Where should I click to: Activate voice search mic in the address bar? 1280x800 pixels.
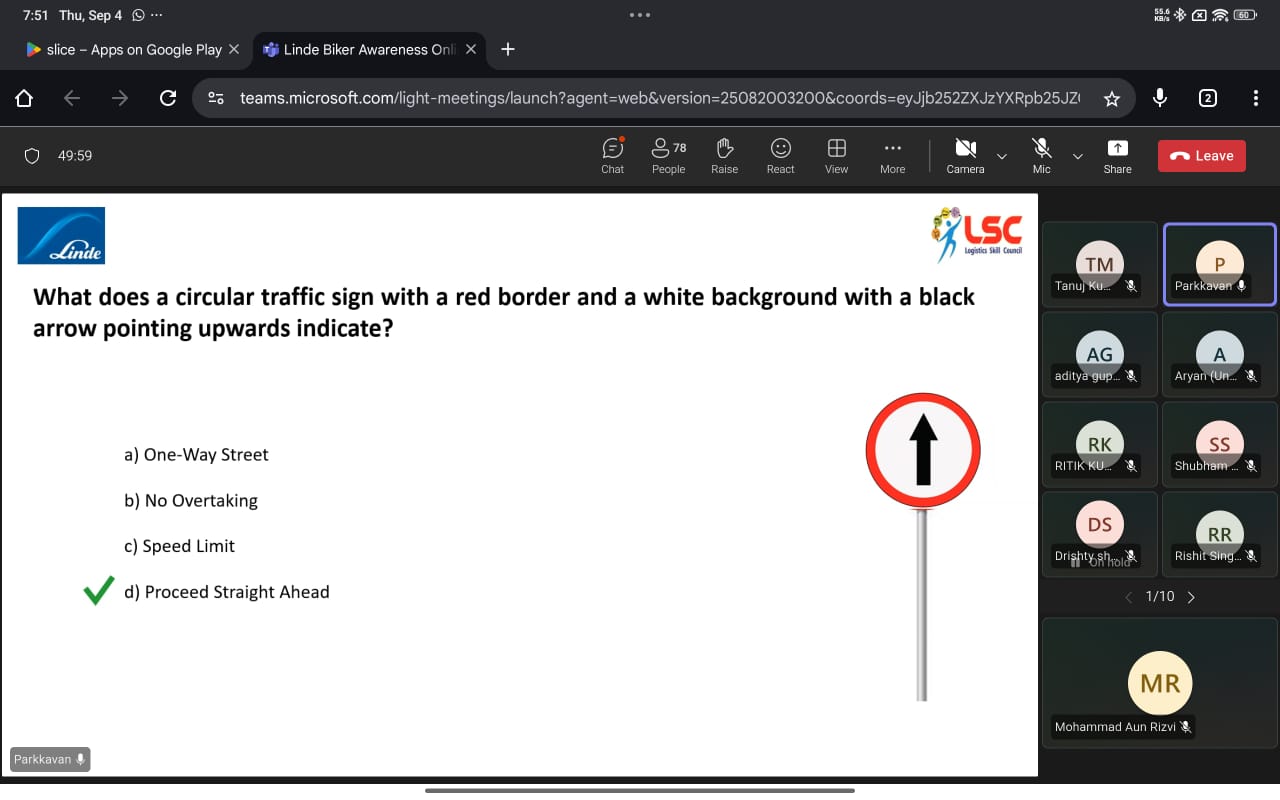(1159, 97)
